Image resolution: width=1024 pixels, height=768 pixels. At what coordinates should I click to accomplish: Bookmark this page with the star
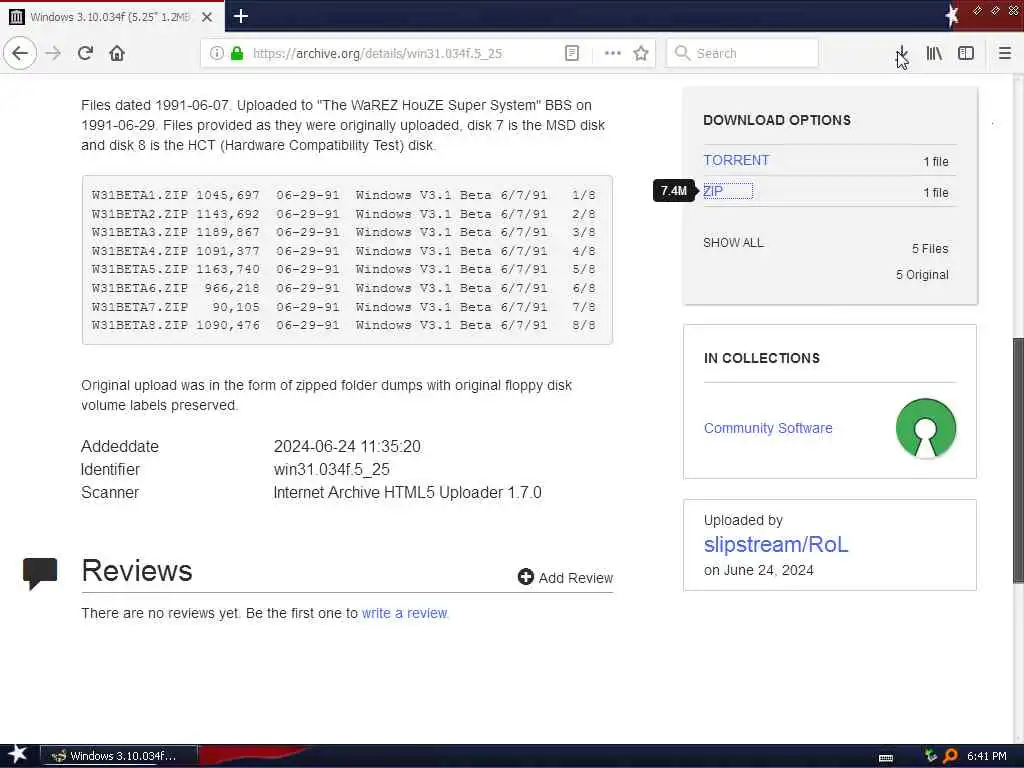click(641, 53)
